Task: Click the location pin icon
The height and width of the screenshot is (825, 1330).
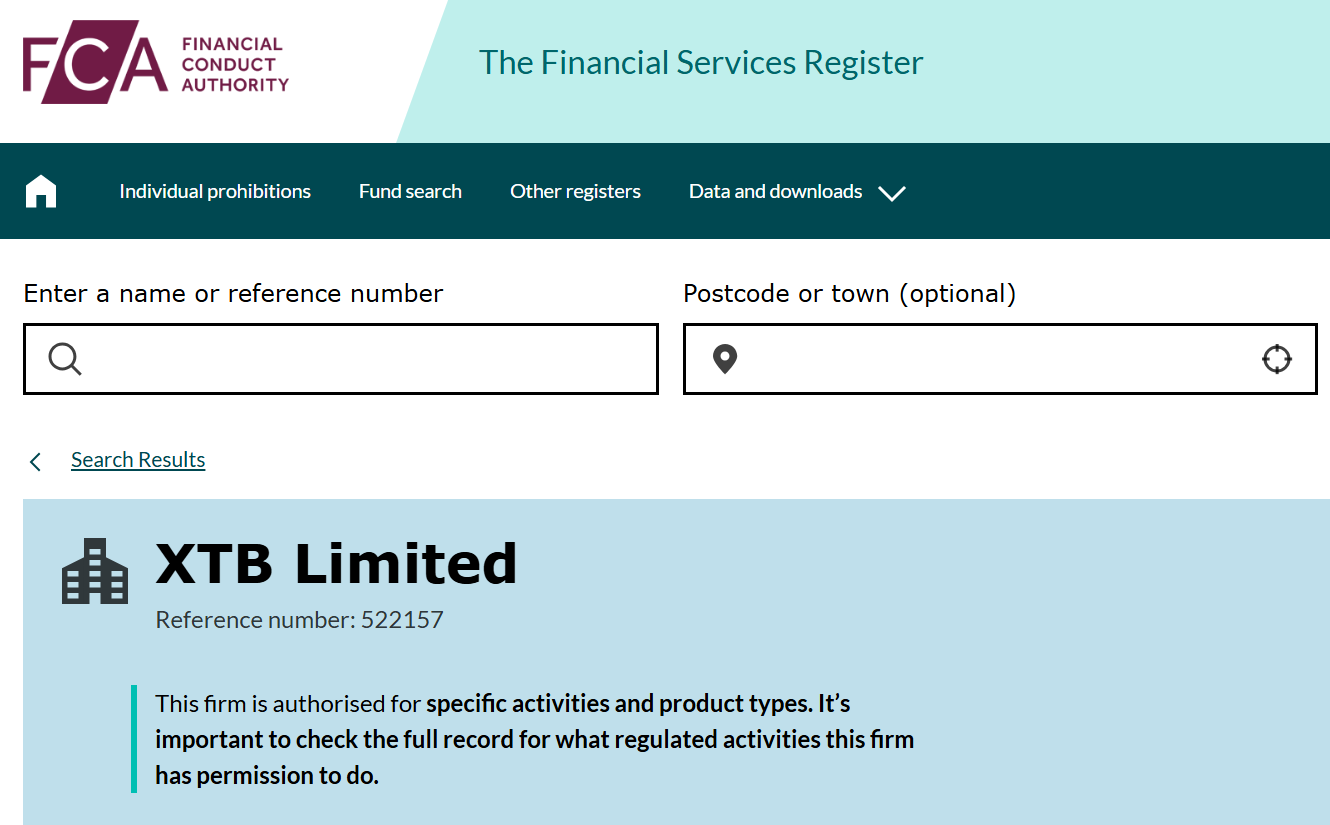Action: [x=725, y=359]
